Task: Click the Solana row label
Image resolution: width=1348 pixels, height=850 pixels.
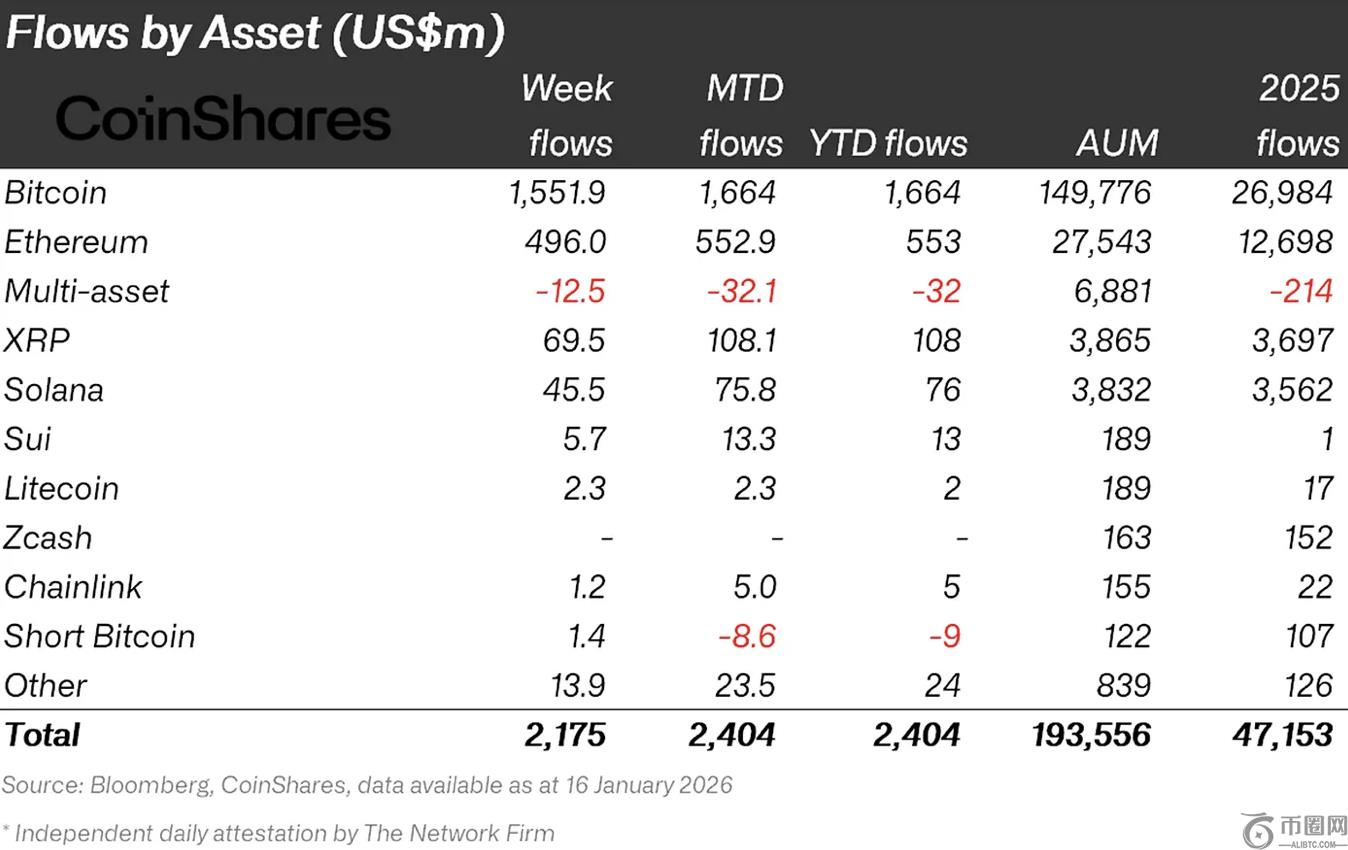Action: click(54, 389)
